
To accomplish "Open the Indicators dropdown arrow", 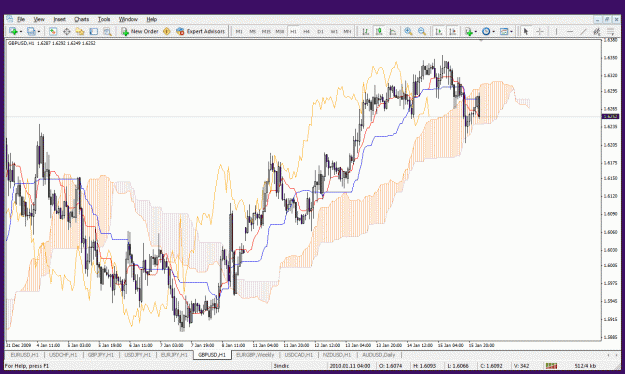I will (x=476, y=31).
